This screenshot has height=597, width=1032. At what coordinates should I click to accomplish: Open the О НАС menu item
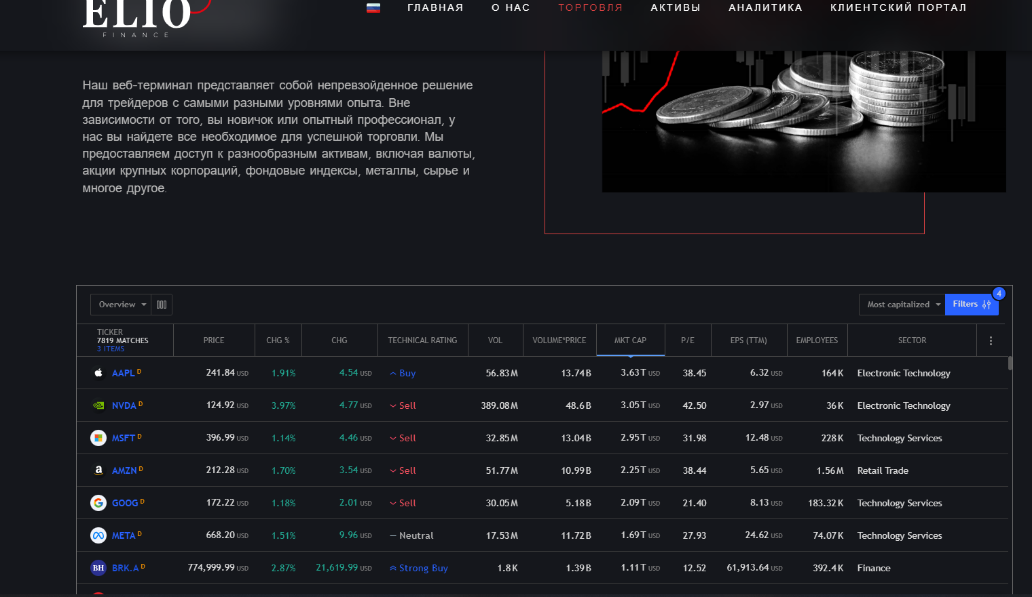coord(511,8)
